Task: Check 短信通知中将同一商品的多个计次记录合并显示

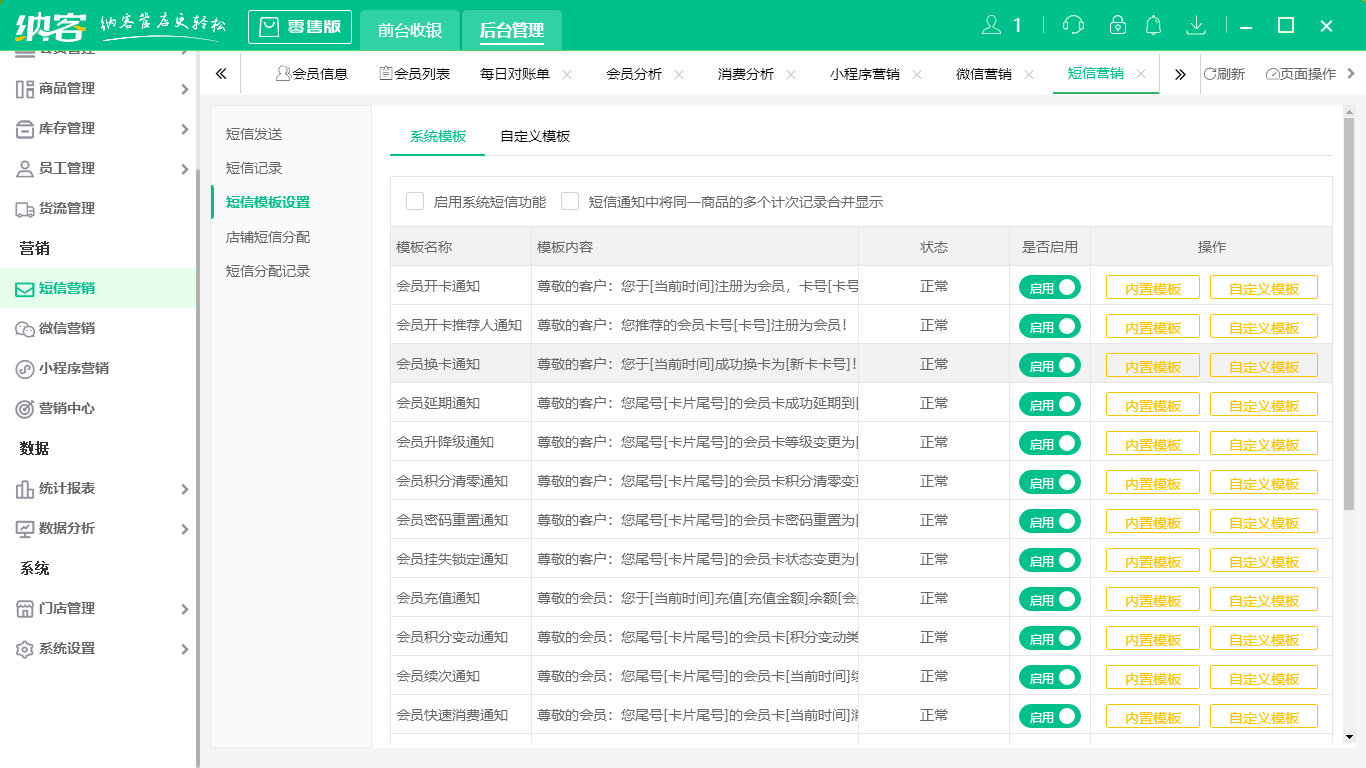Action: 570,200
